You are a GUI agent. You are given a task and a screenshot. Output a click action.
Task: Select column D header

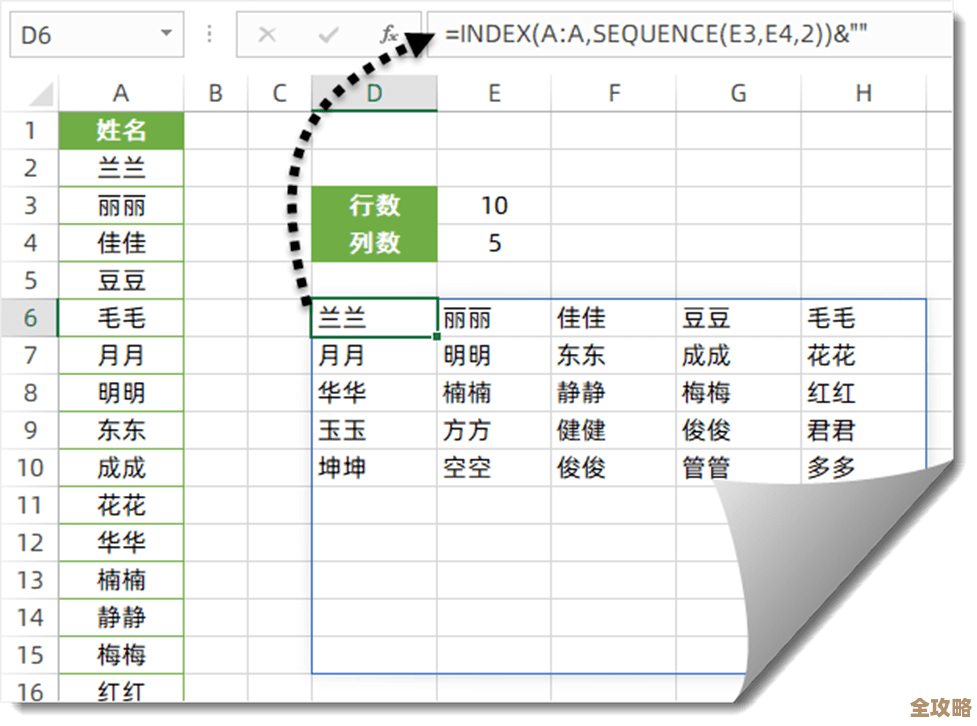pos(374,94)
